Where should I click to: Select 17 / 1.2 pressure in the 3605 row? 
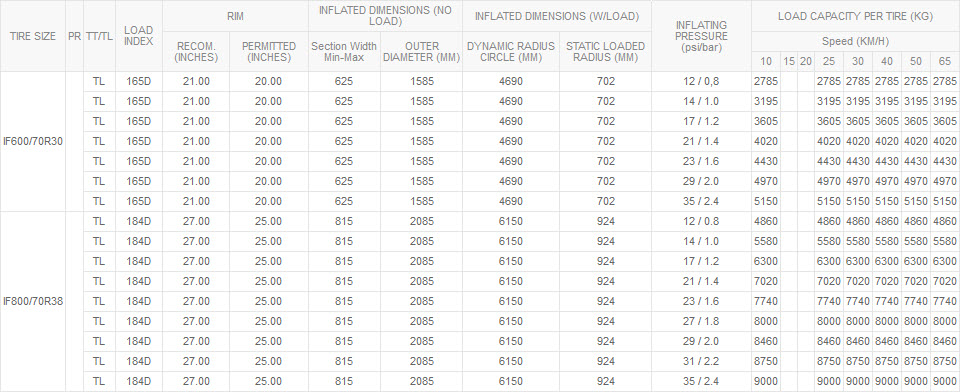pyautogui.click(x=701, y=121)
